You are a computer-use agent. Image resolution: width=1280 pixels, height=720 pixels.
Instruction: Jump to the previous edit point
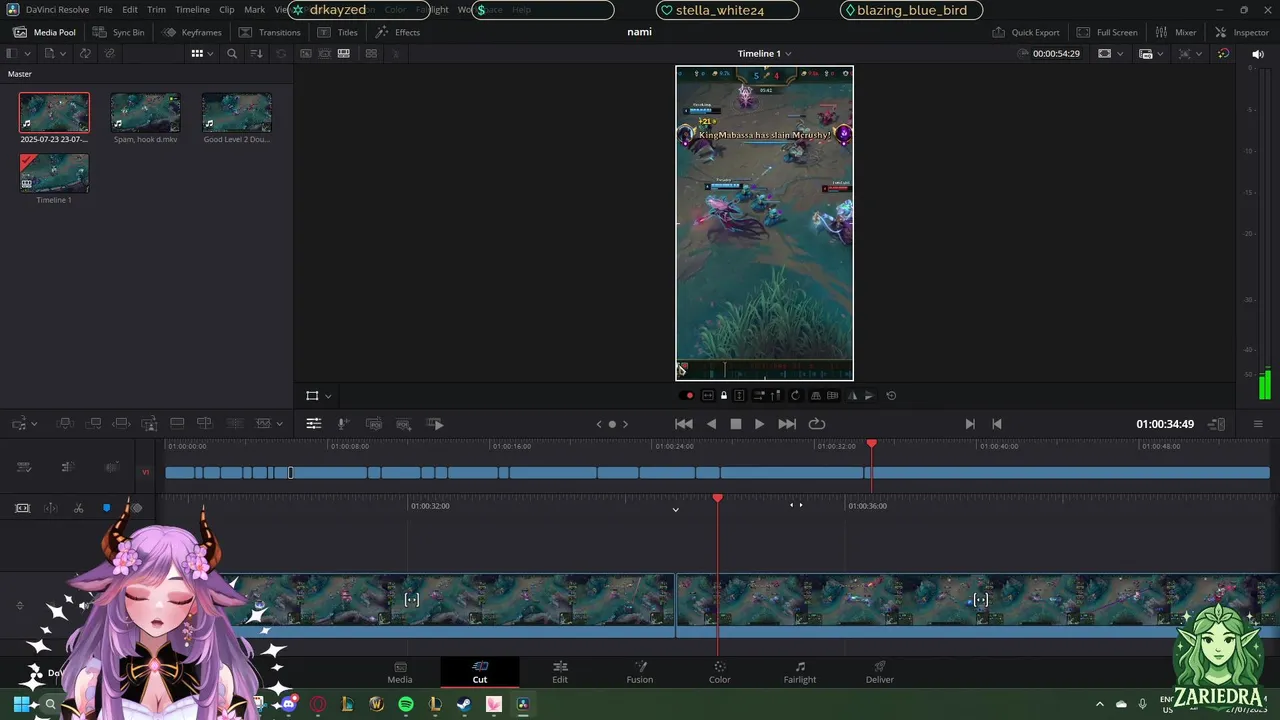996,424
